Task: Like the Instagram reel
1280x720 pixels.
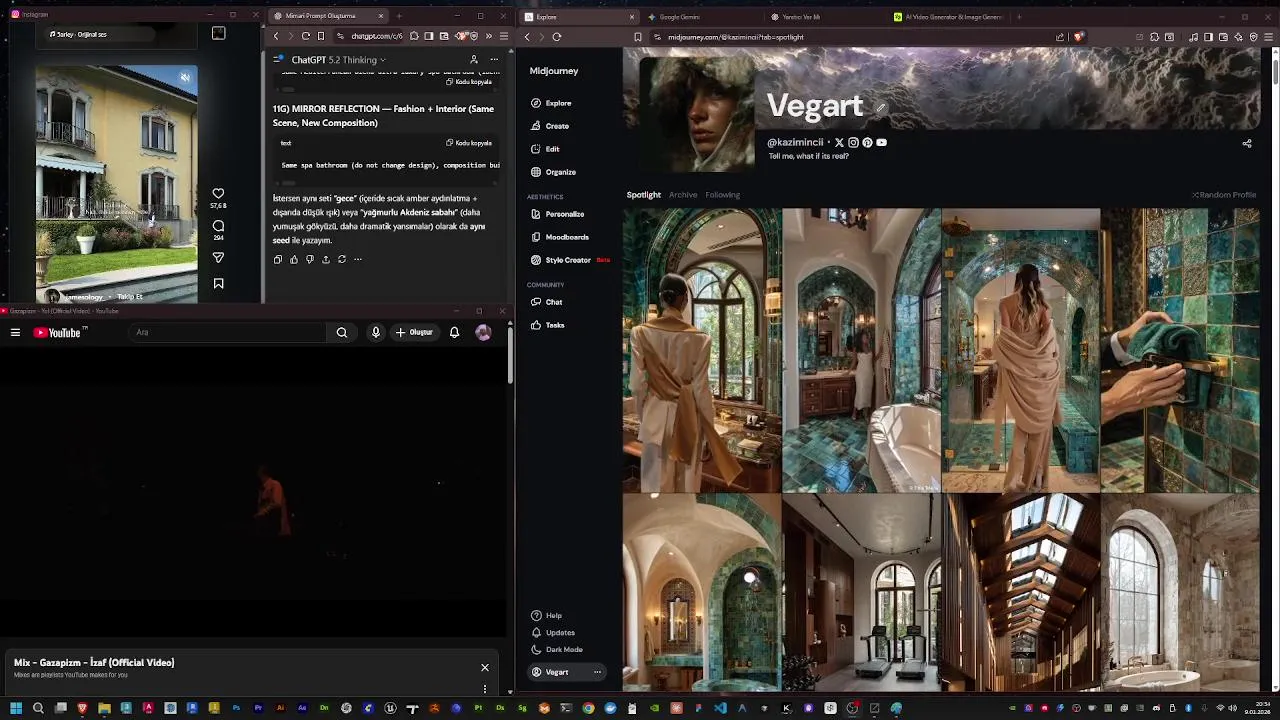Action: click(x=218, y=193)
